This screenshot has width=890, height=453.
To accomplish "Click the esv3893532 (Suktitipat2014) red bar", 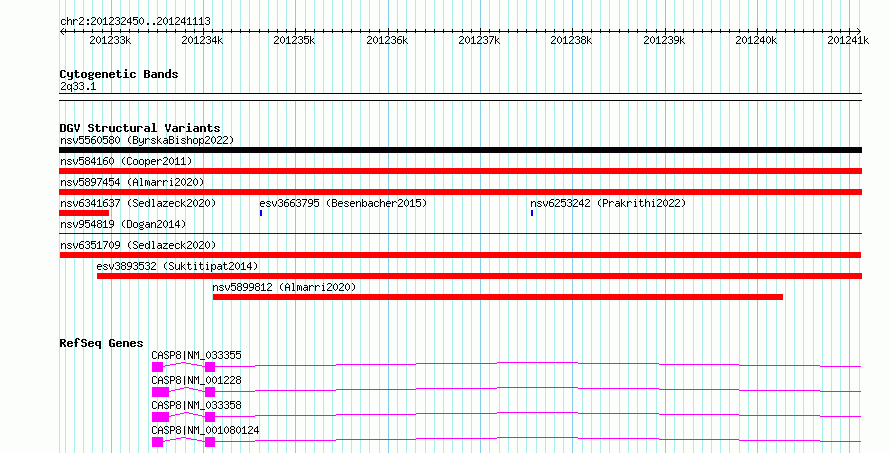I will pos(479,276).
